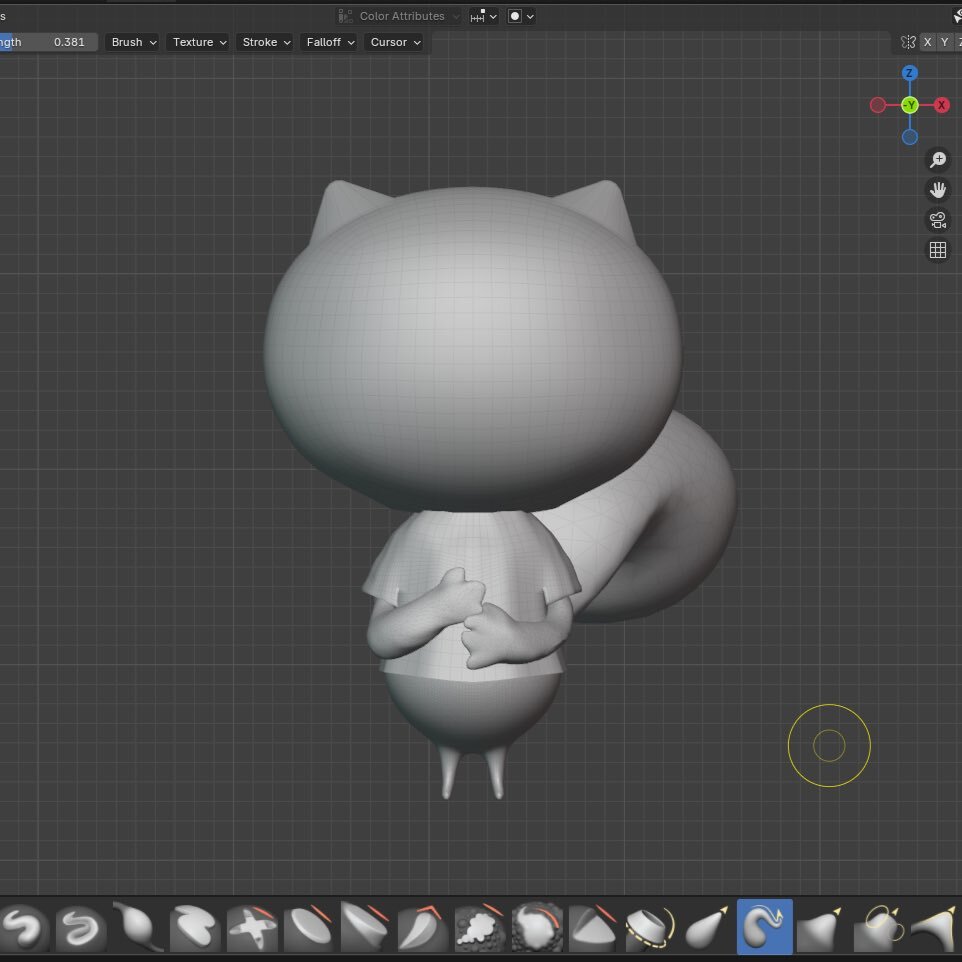Open the Texture dropdown panel

(199, 42)
